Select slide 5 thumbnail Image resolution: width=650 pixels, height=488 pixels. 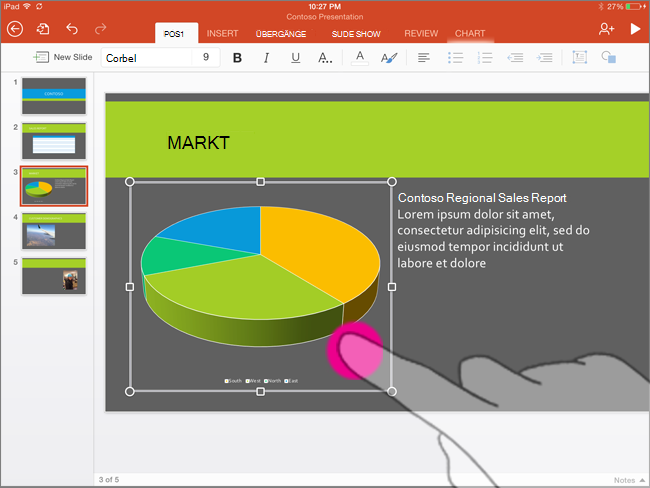(54, 276)
